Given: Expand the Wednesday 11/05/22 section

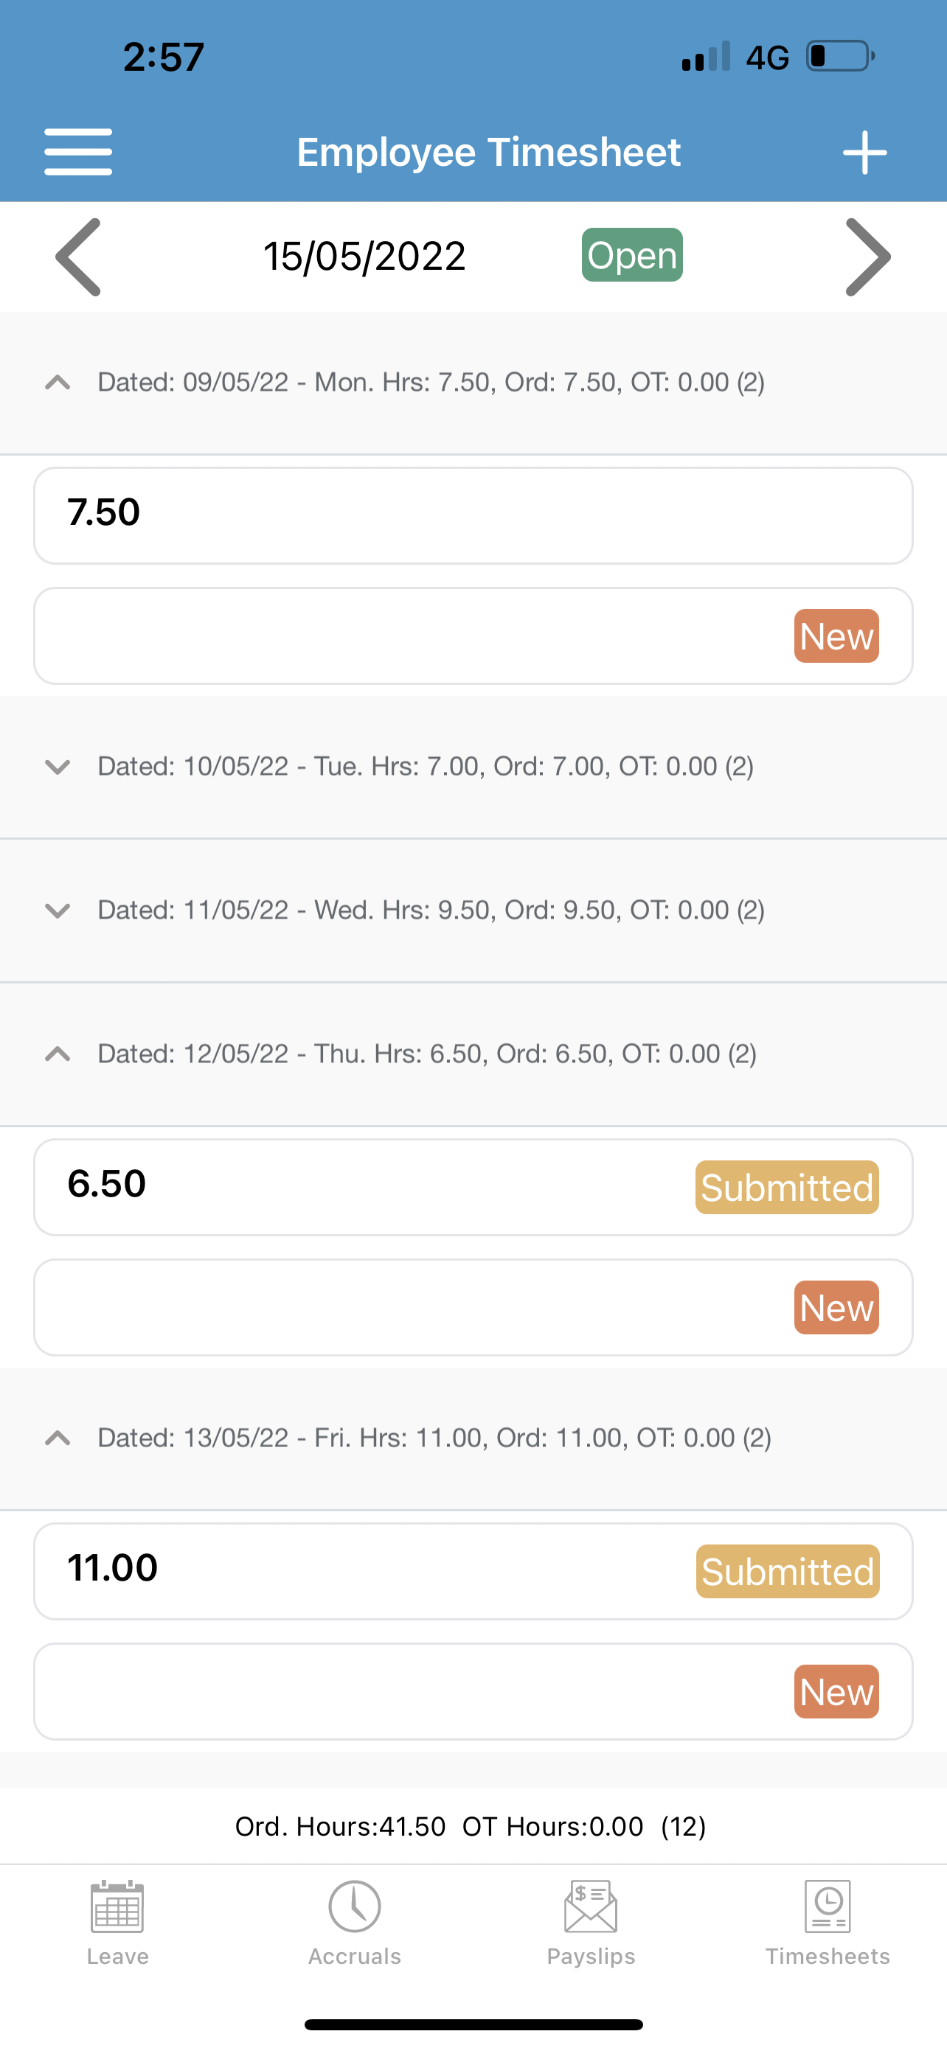Looking at the screenshot, I should (58, 910).
